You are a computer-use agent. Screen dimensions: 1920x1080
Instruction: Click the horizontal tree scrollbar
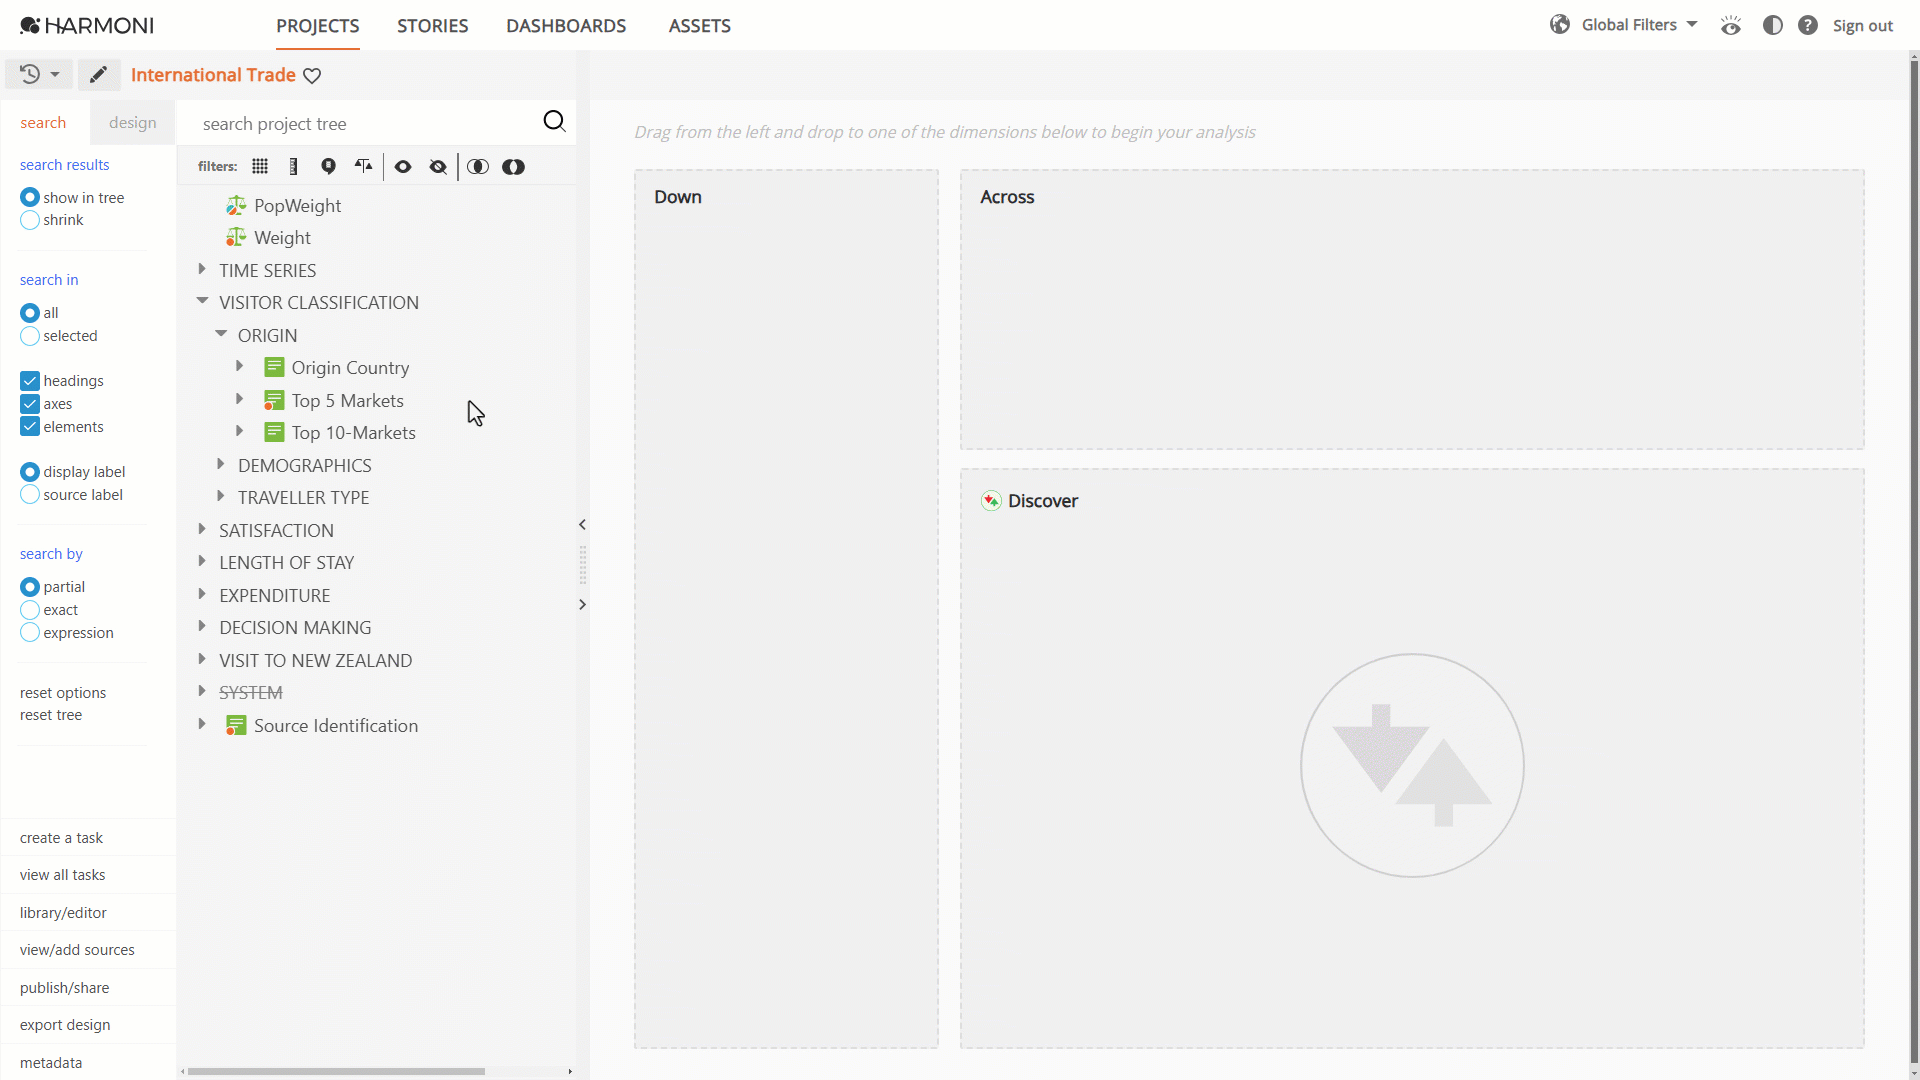pos(336,1071)
